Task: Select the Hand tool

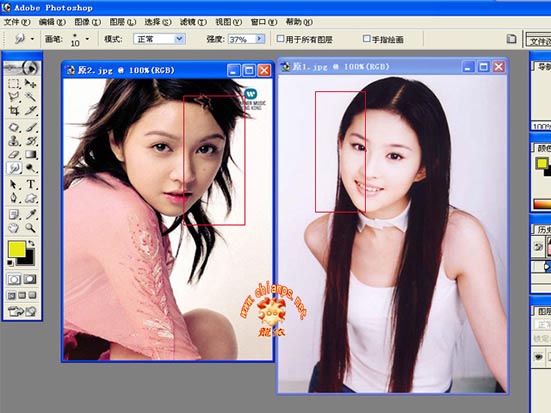Action: [x=14, y=228]
